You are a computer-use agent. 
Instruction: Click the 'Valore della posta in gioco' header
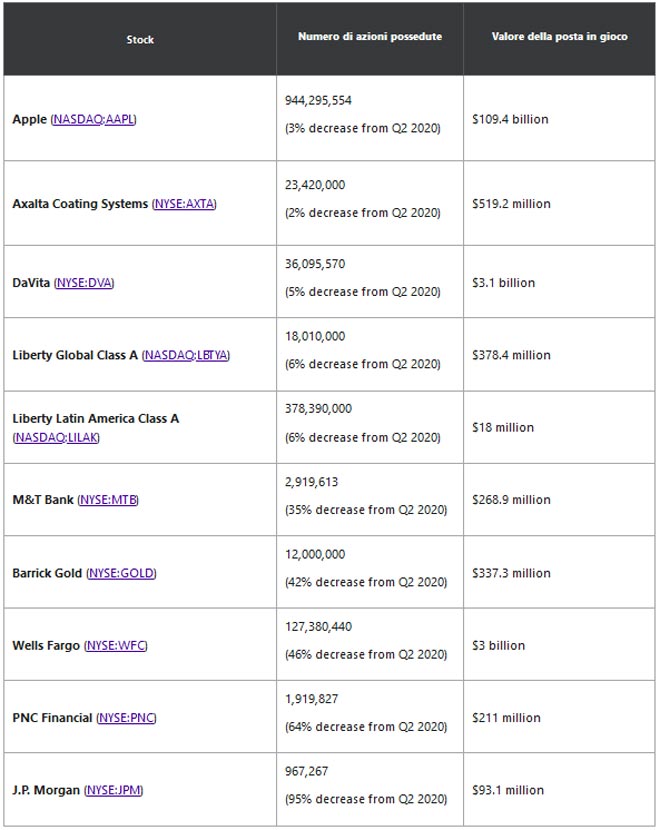point(559,37)
